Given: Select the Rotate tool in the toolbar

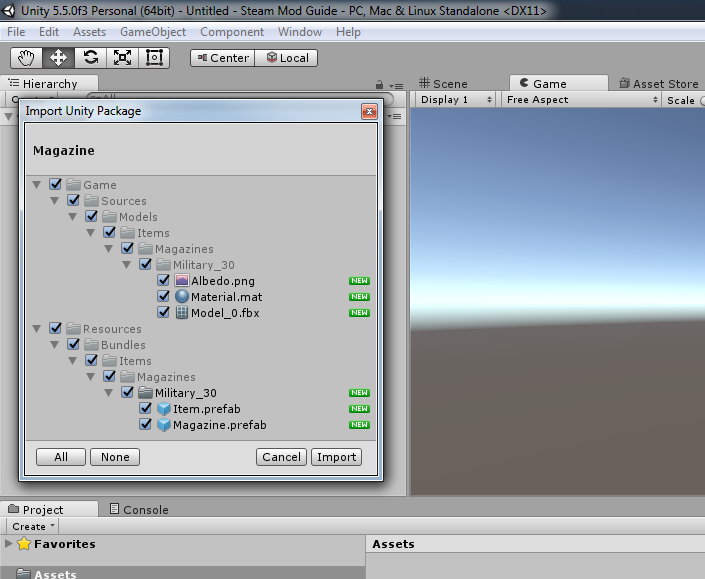Looking at the screenshot, I should click(90, 58).
